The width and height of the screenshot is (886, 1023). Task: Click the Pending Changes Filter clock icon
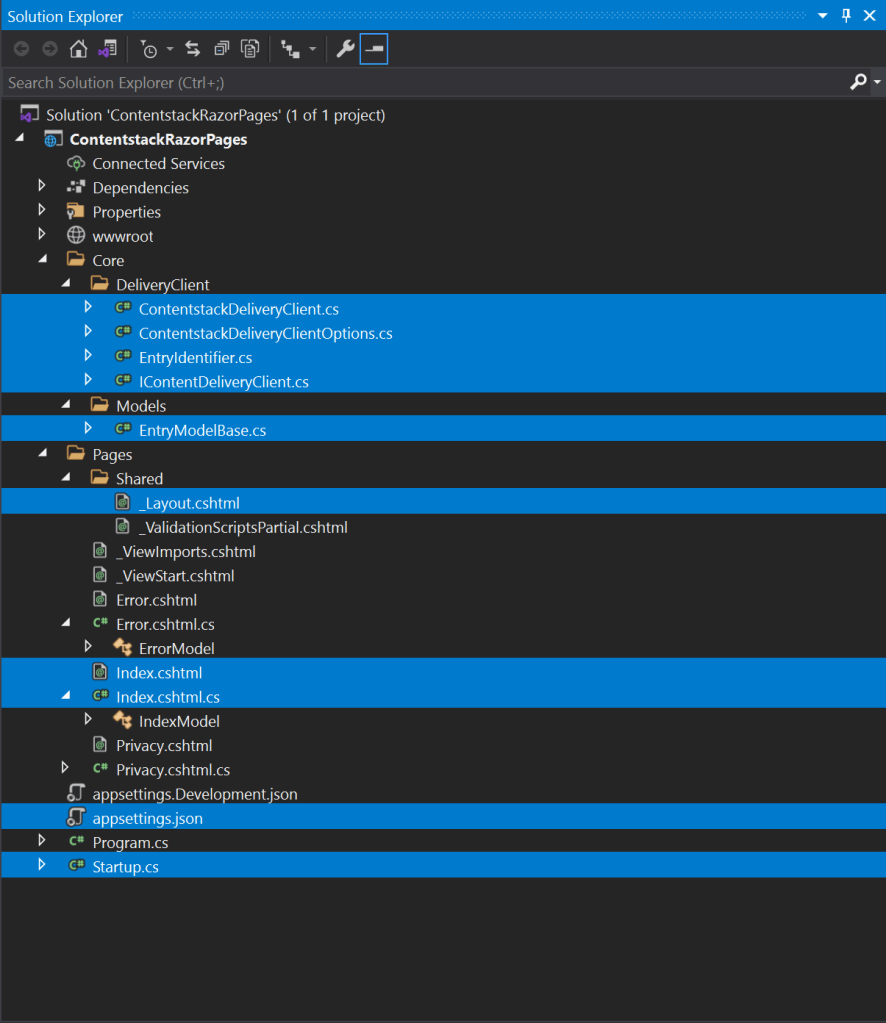point(149,49)
